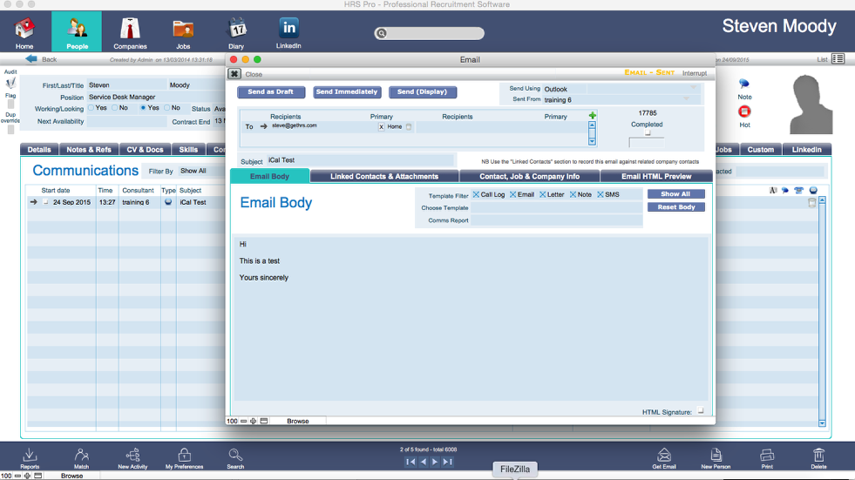
Task: Switch to Linked Contacts & Attachments tab
Action: click(x=384, y=176)
